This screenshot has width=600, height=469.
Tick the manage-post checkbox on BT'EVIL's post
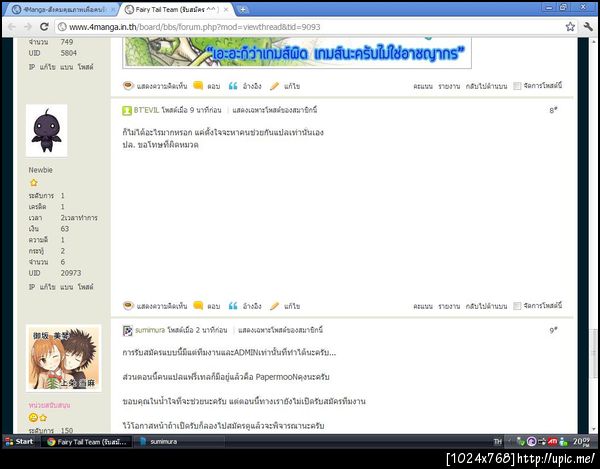pyautogui.click(x=517, y=306)
